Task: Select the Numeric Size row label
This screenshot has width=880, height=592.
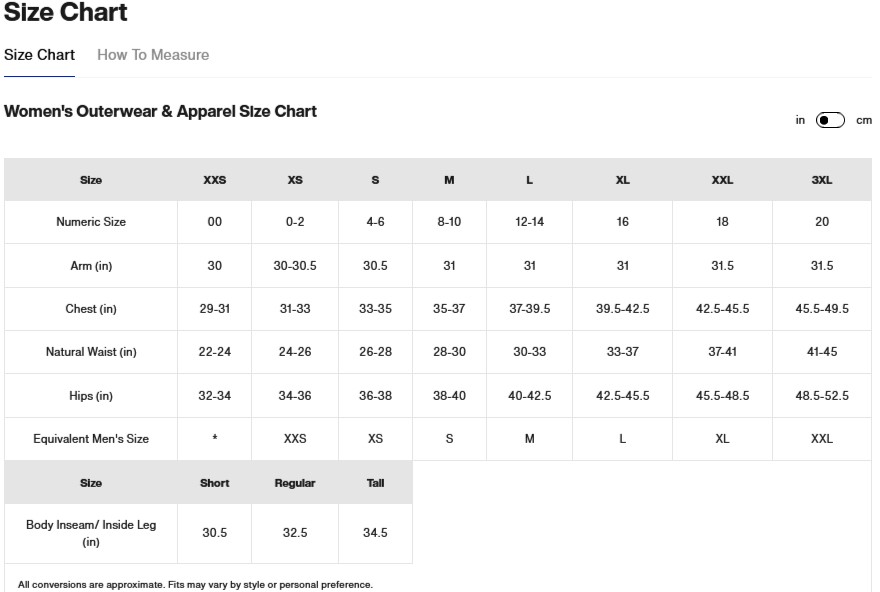Action: tap(91, 222)
